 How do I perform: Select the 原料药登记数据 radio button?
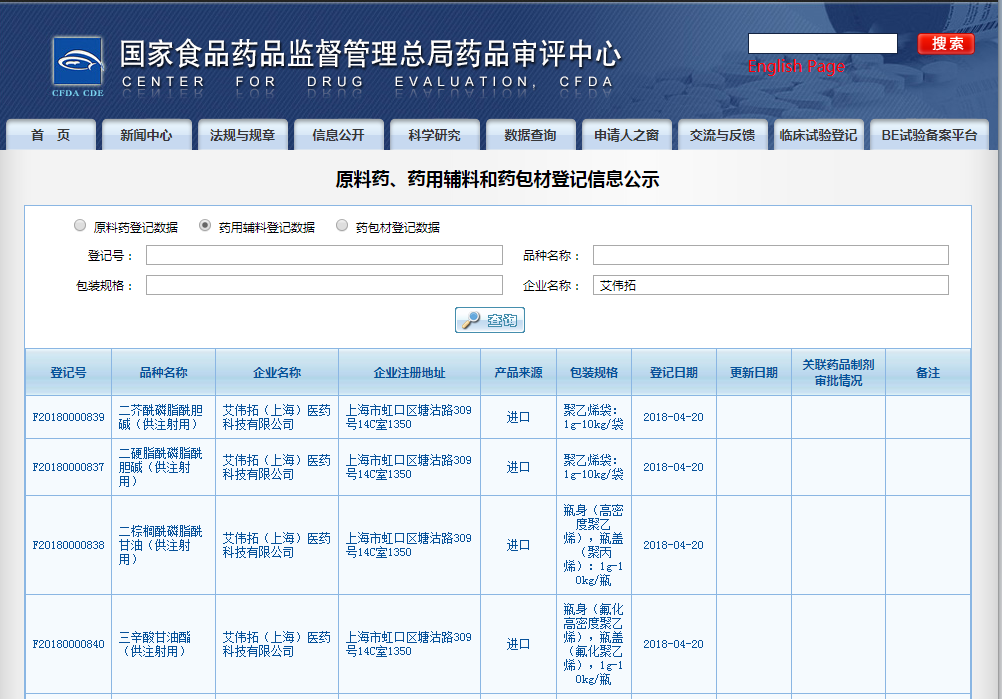80,225
